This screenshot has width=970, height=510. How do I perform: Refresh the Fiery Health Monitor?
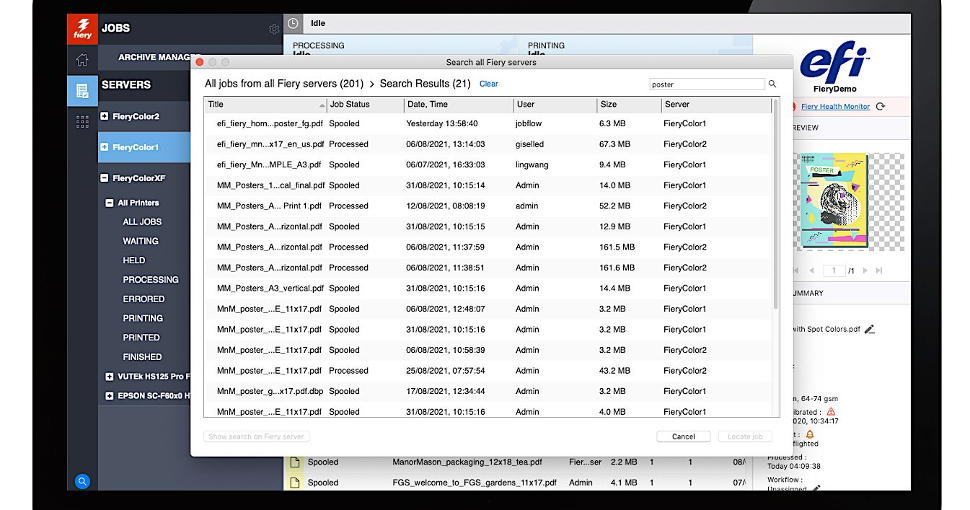(x=880, y=106)
